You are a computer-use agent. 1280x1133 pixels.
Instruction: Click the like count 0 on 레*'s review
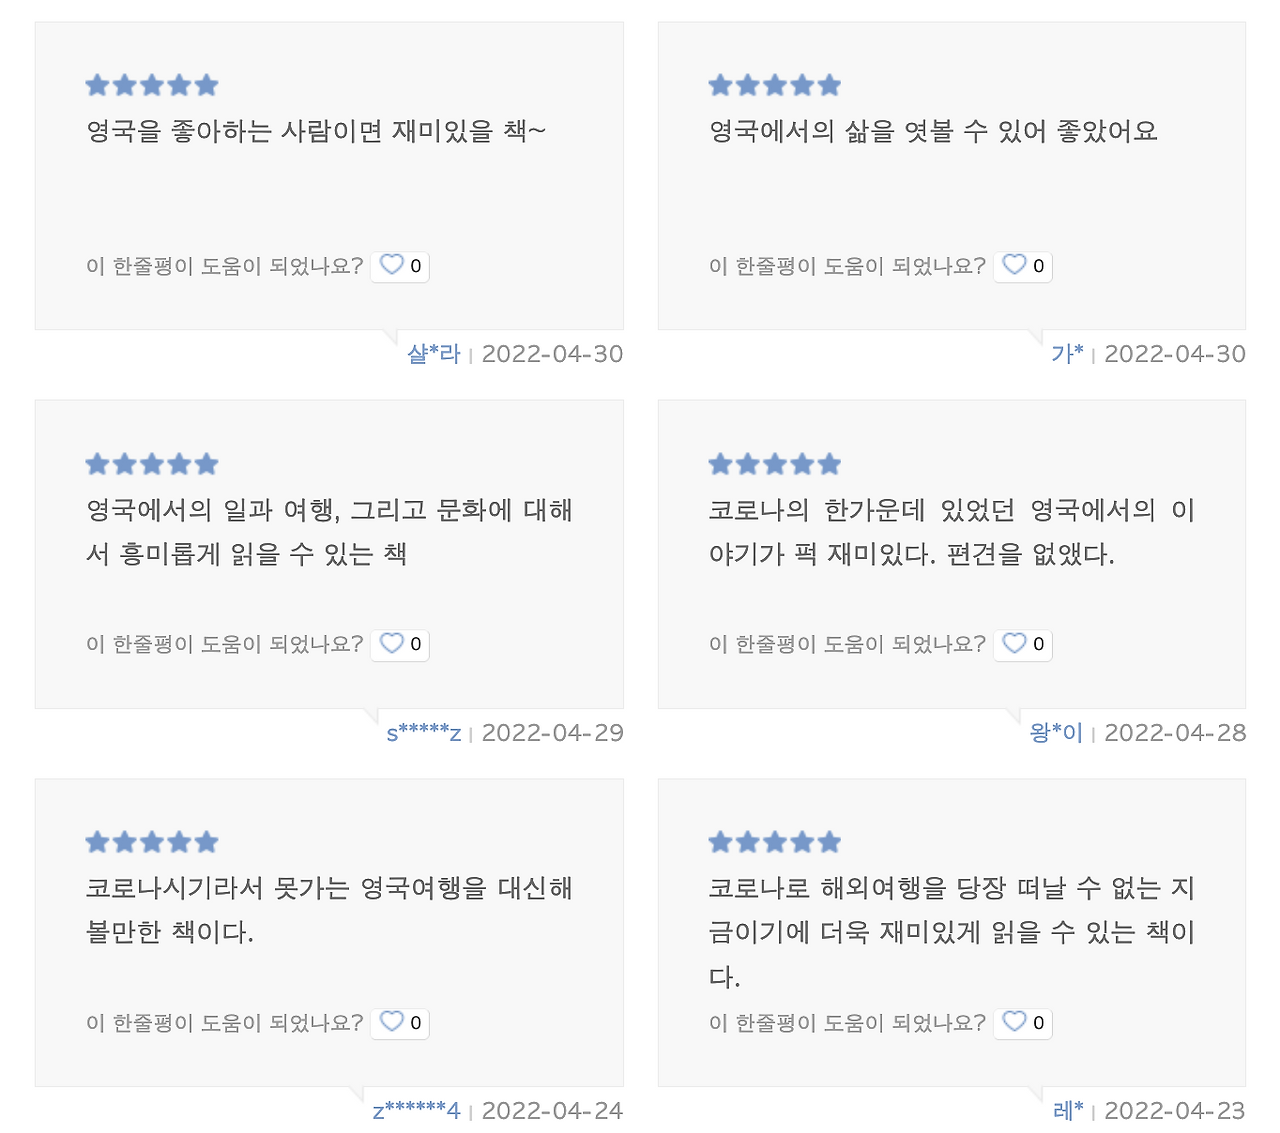coord(1038,1022)
